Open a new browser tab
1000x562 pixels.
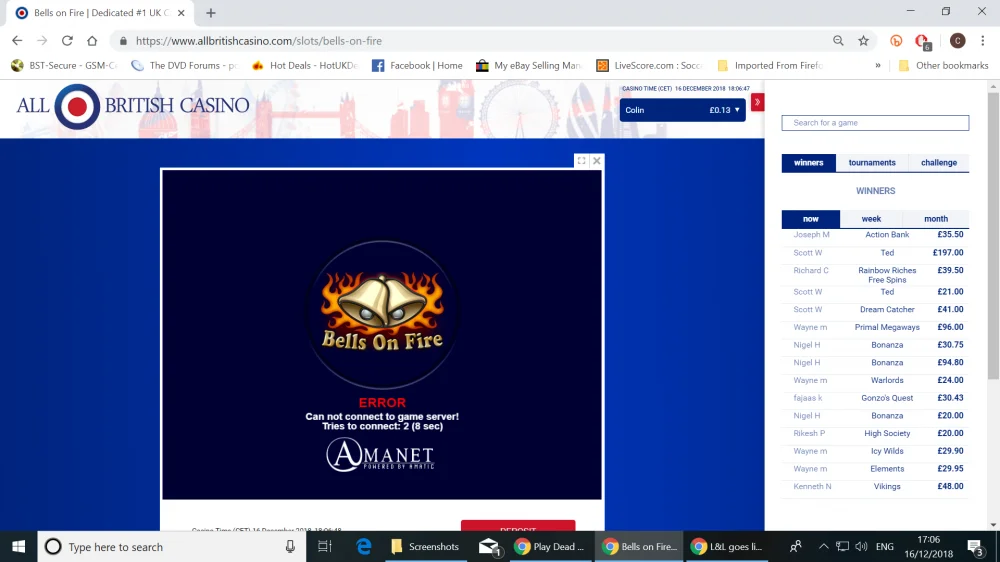[x=211, y=13]
